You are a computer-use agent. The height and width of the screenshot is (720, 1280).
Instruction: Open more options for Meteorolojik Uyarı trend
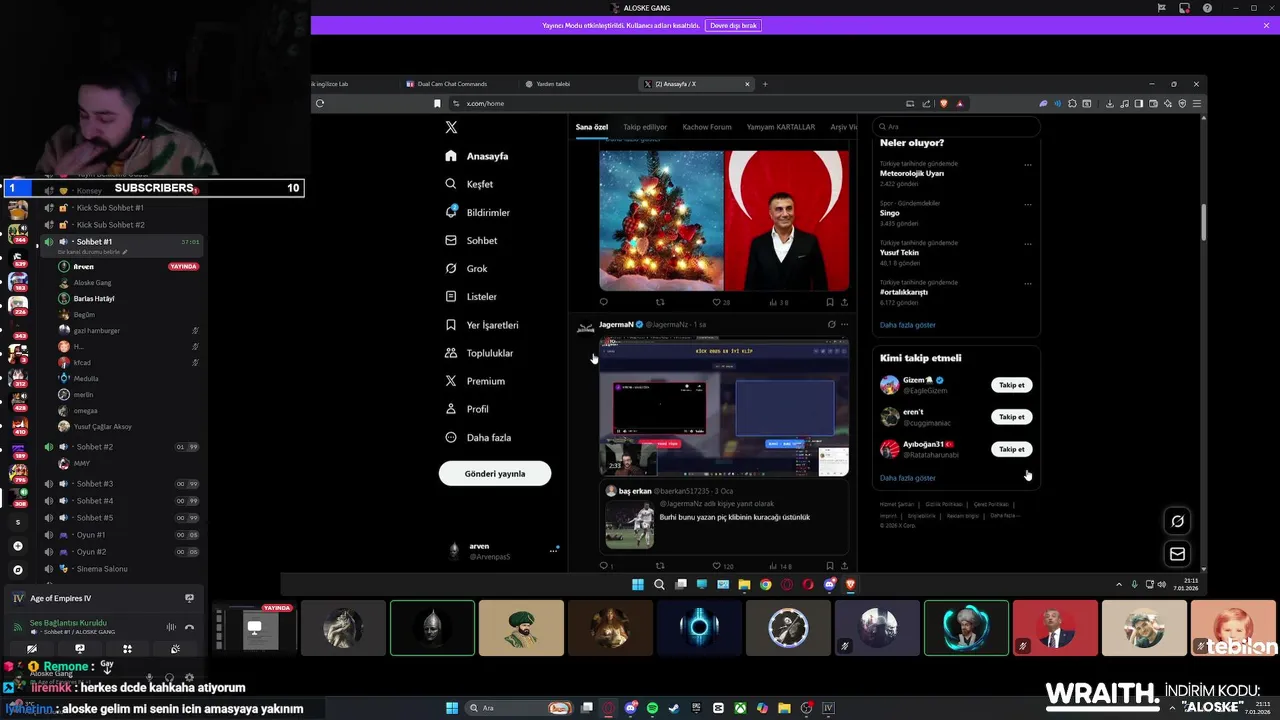(x=1027, y=164)
